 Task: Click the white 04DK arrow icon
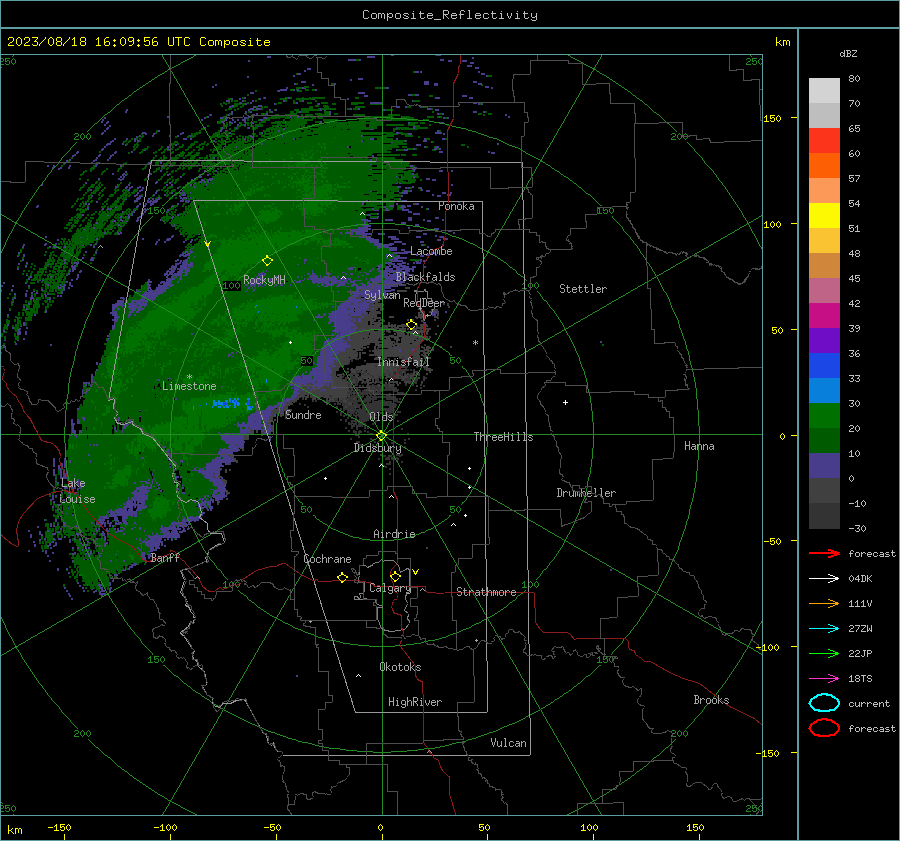click(824, 579)
